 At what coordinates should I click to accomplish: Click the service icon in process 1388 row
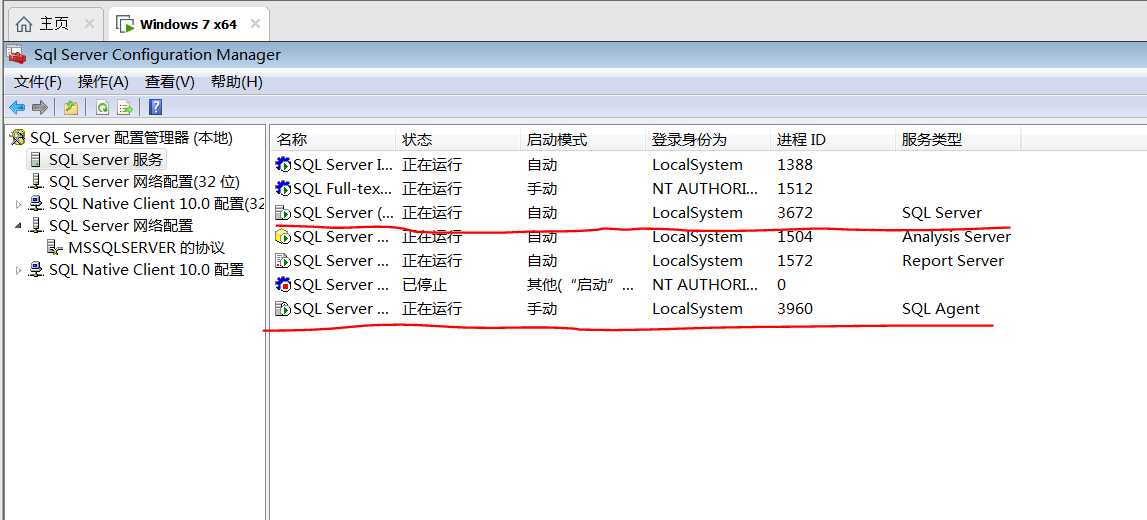(283, 165)
